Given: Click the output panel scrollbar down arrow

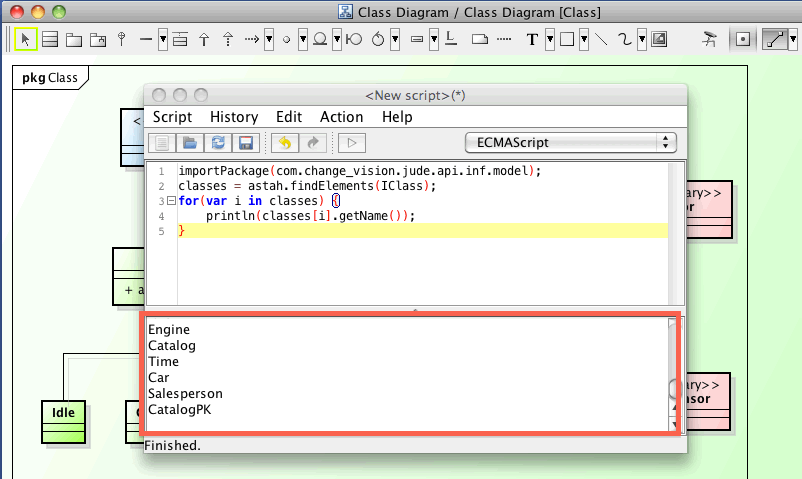Looking at the screenshot, I should 674,424.
